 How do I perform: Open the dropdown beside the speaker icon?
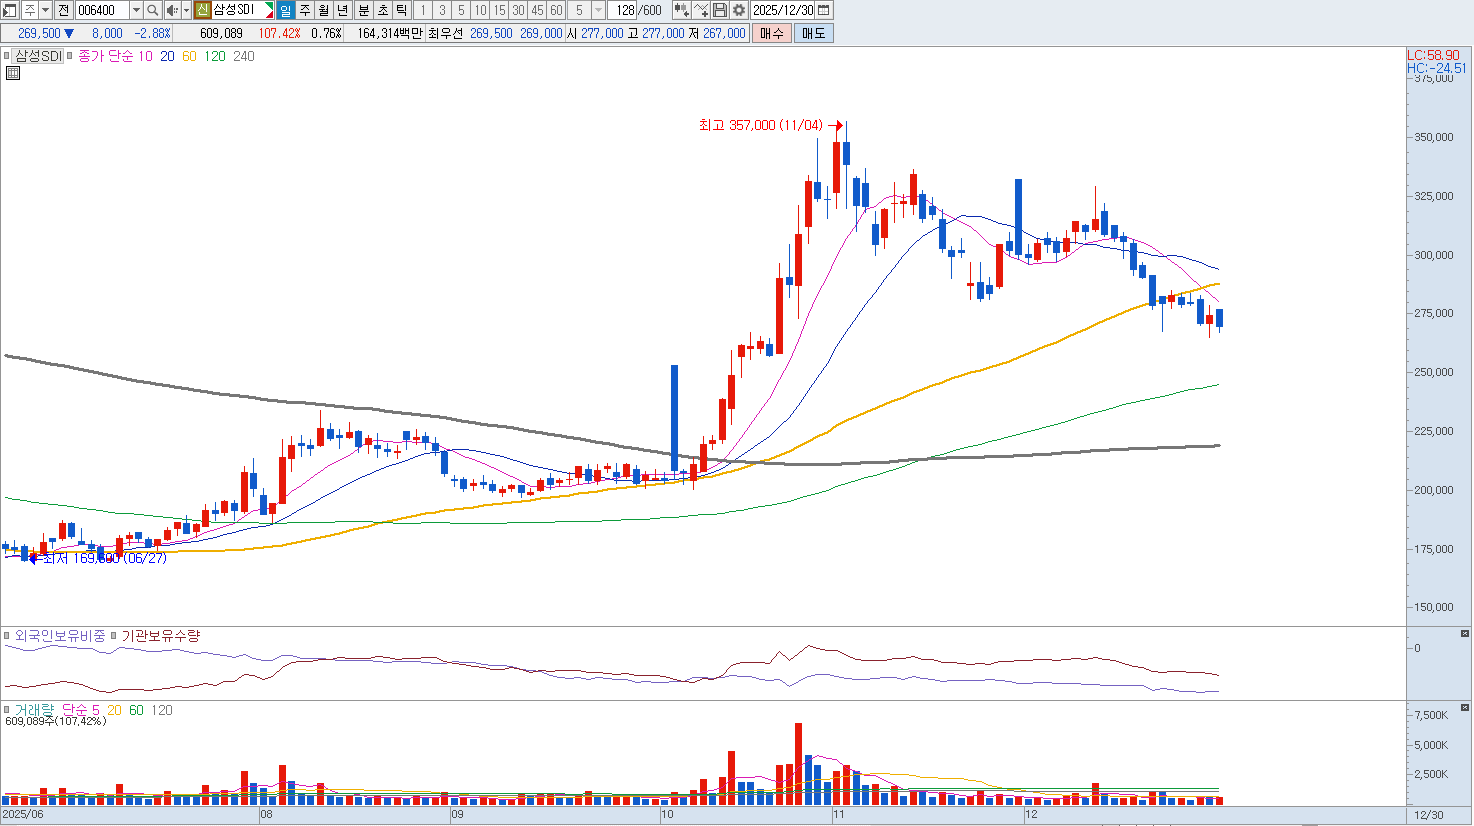point(186,10)
